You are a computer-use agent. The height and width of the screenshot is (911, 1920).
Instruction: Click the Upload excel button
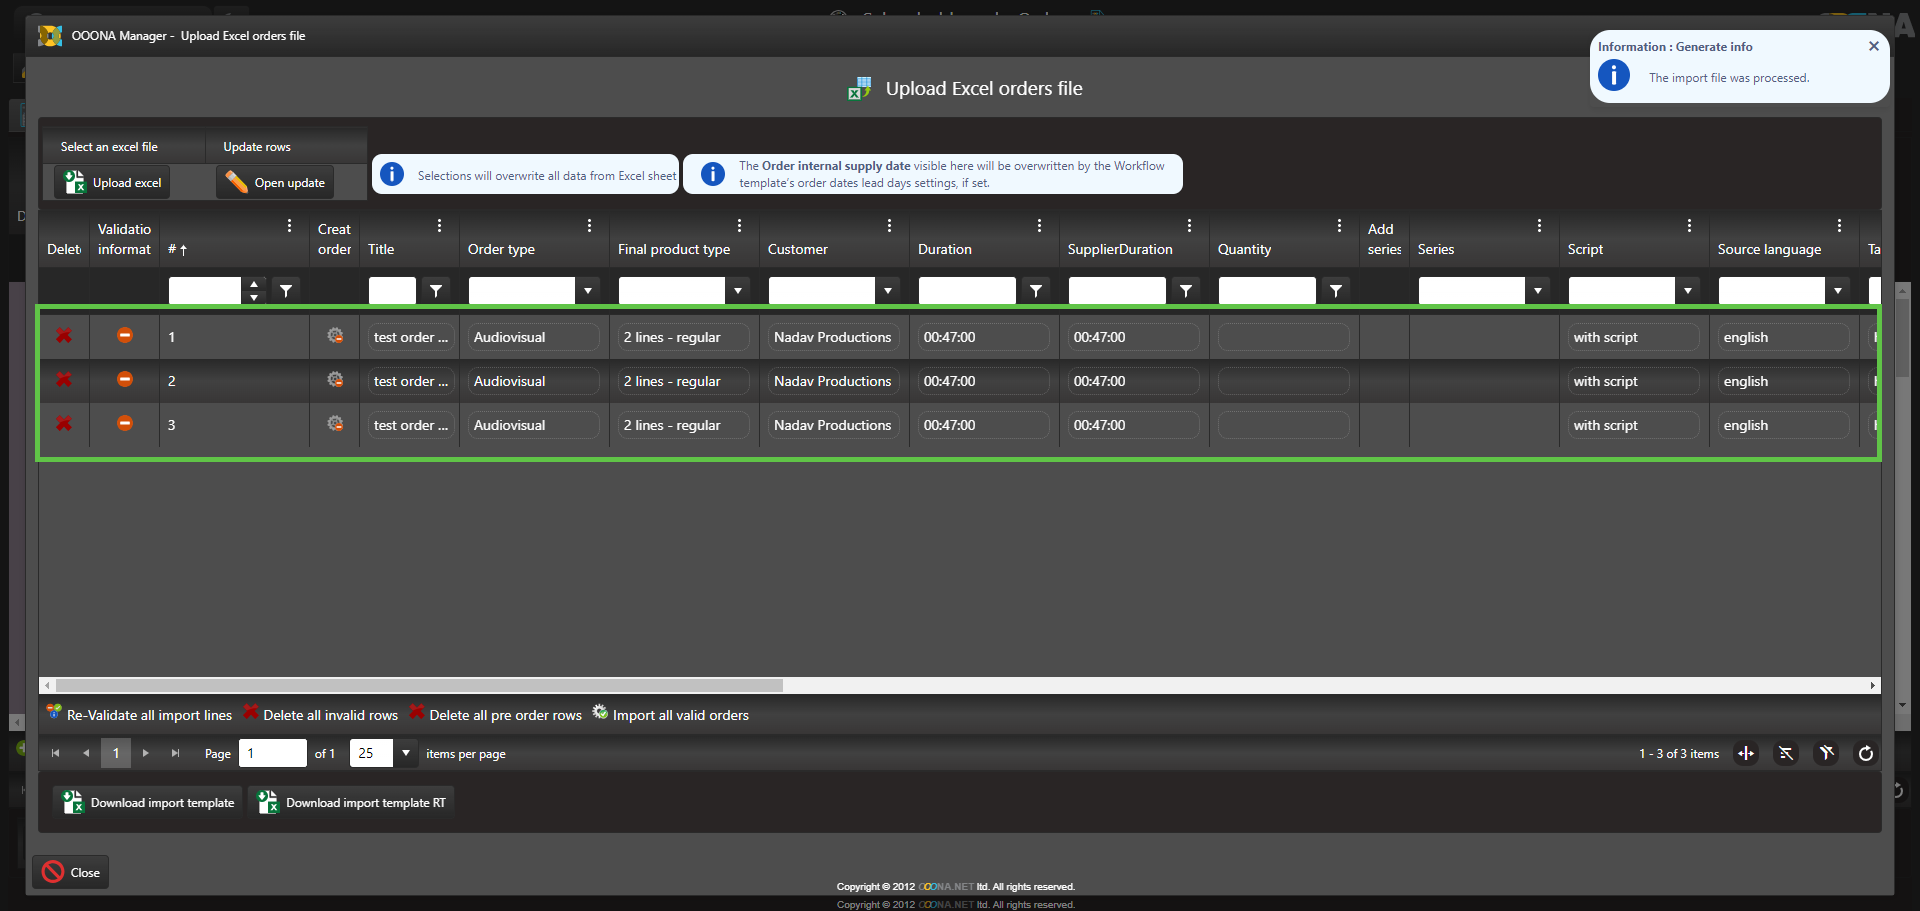tap(113, 183)
